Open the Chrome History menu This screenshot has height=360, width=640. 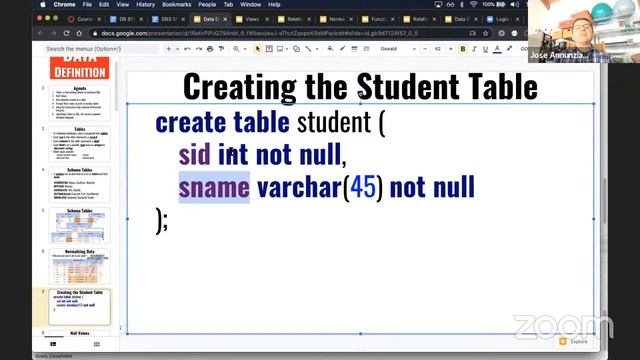click(x=145, y=4)
